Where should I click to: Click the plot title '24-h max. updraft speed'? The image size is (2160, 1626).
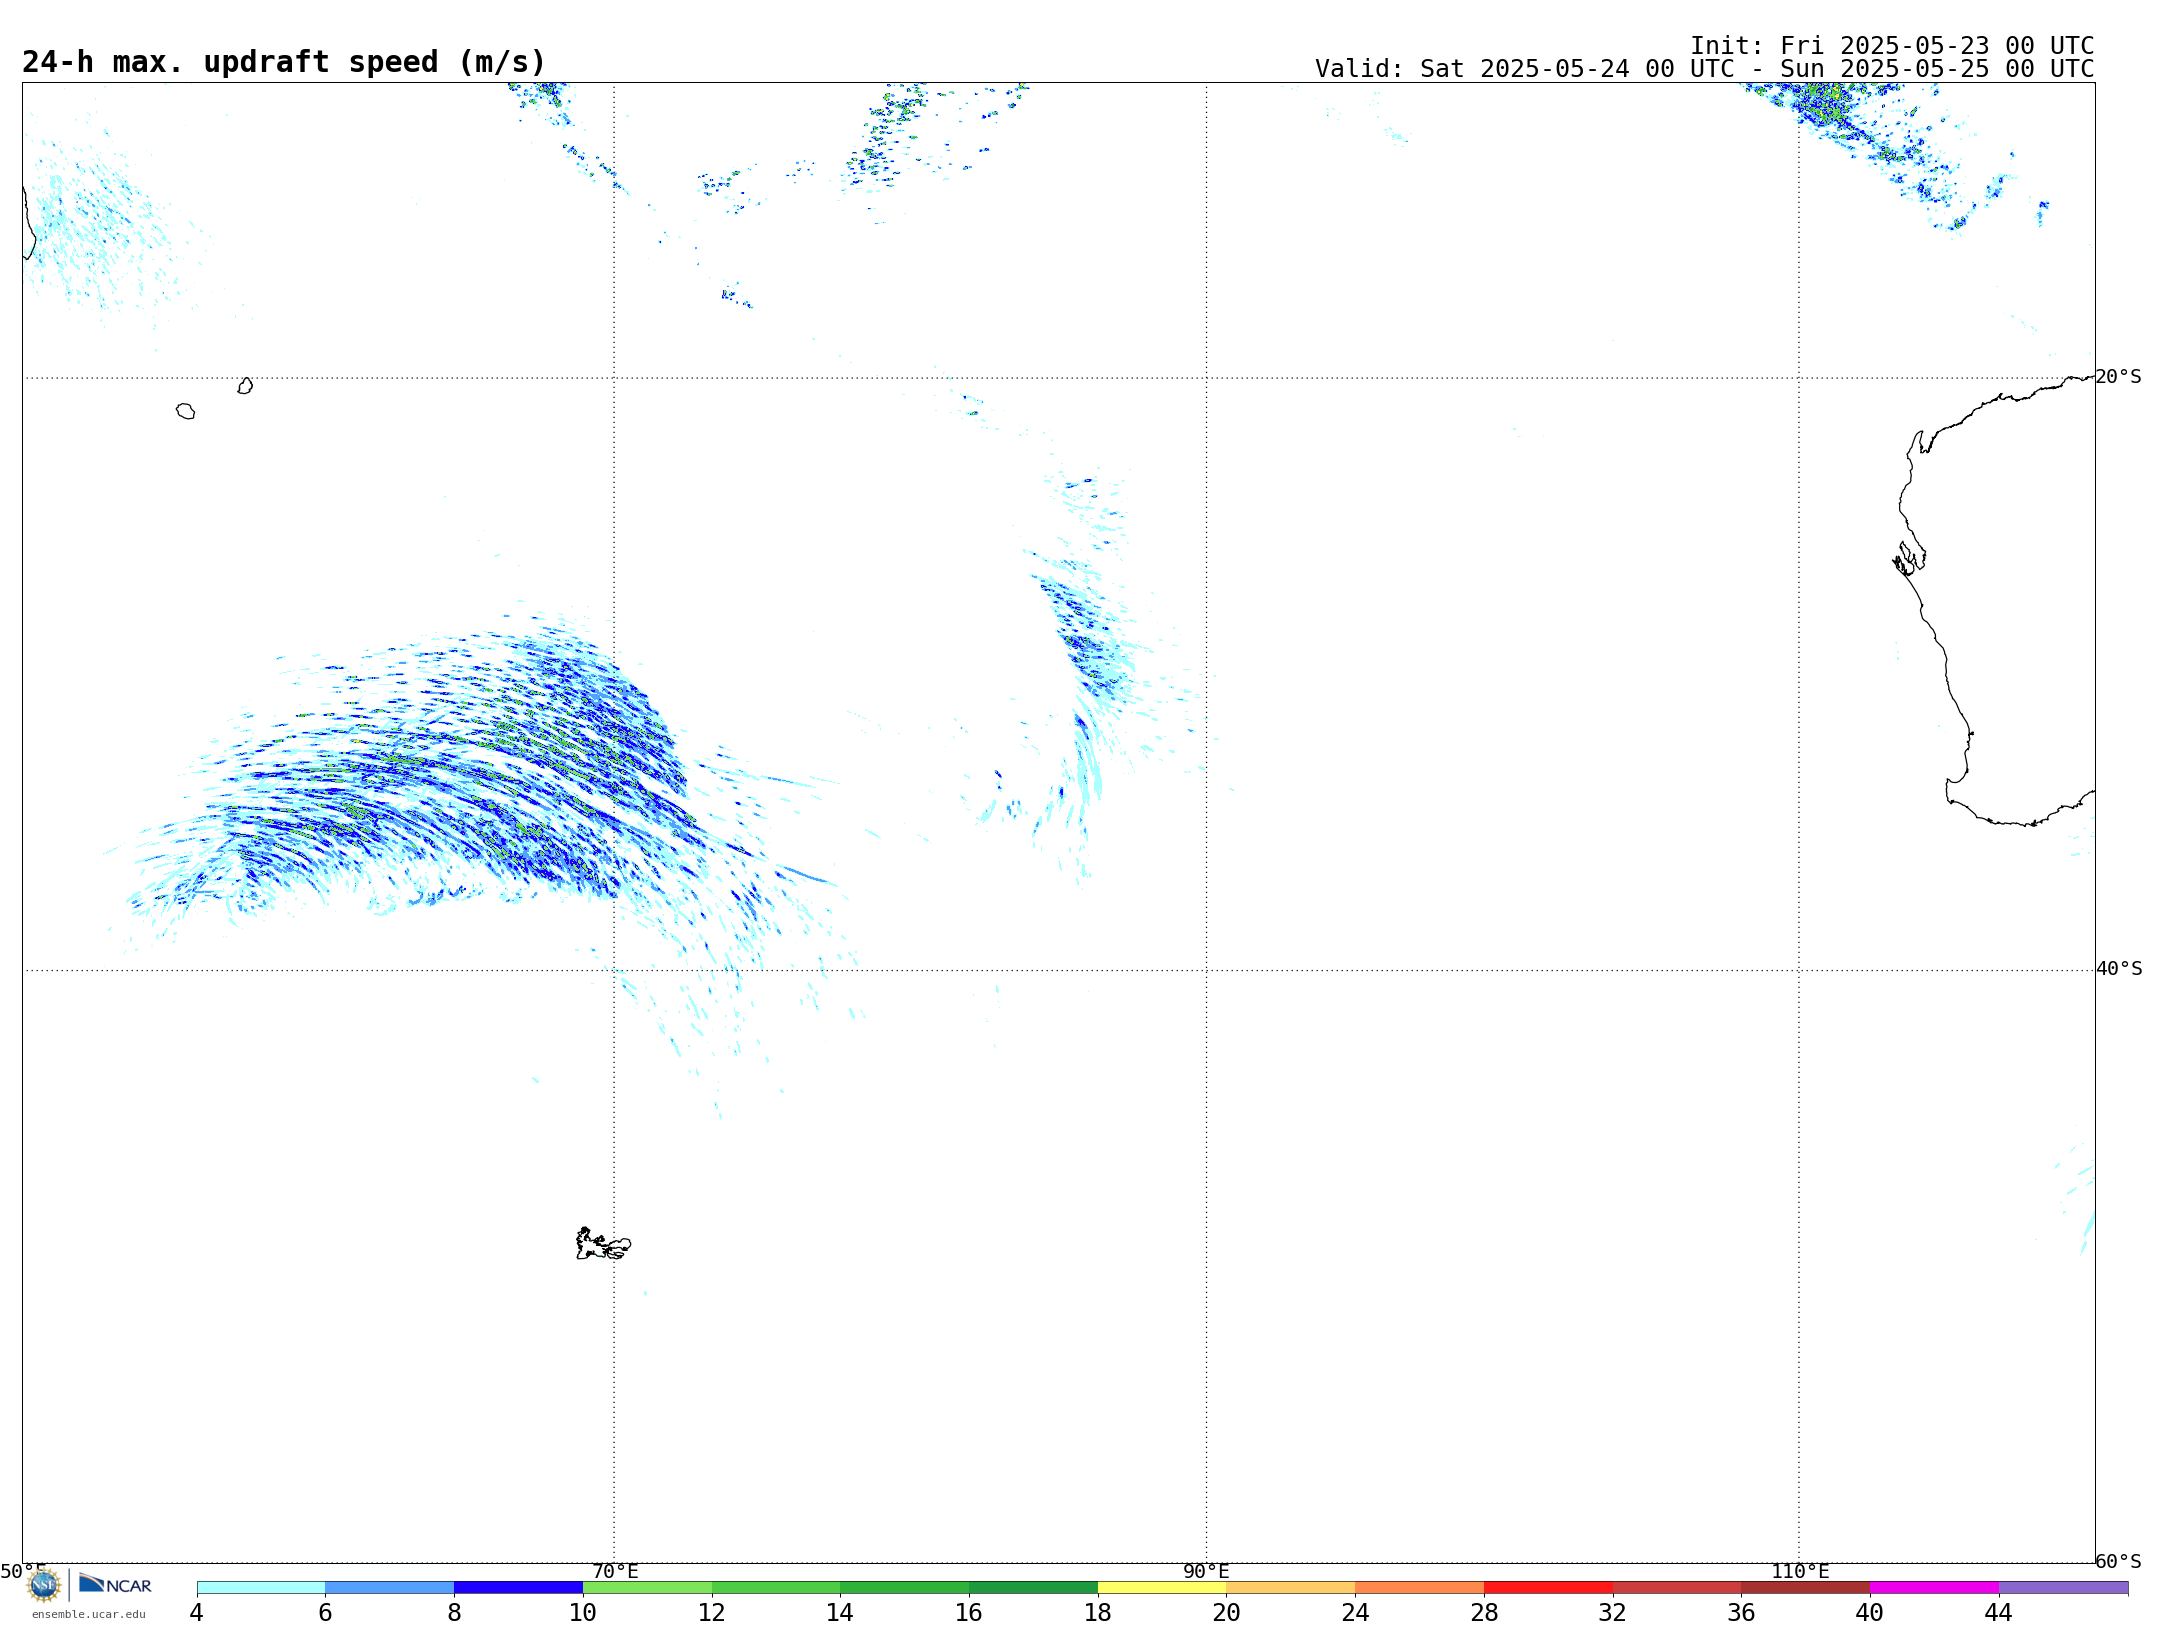(284, 62)
